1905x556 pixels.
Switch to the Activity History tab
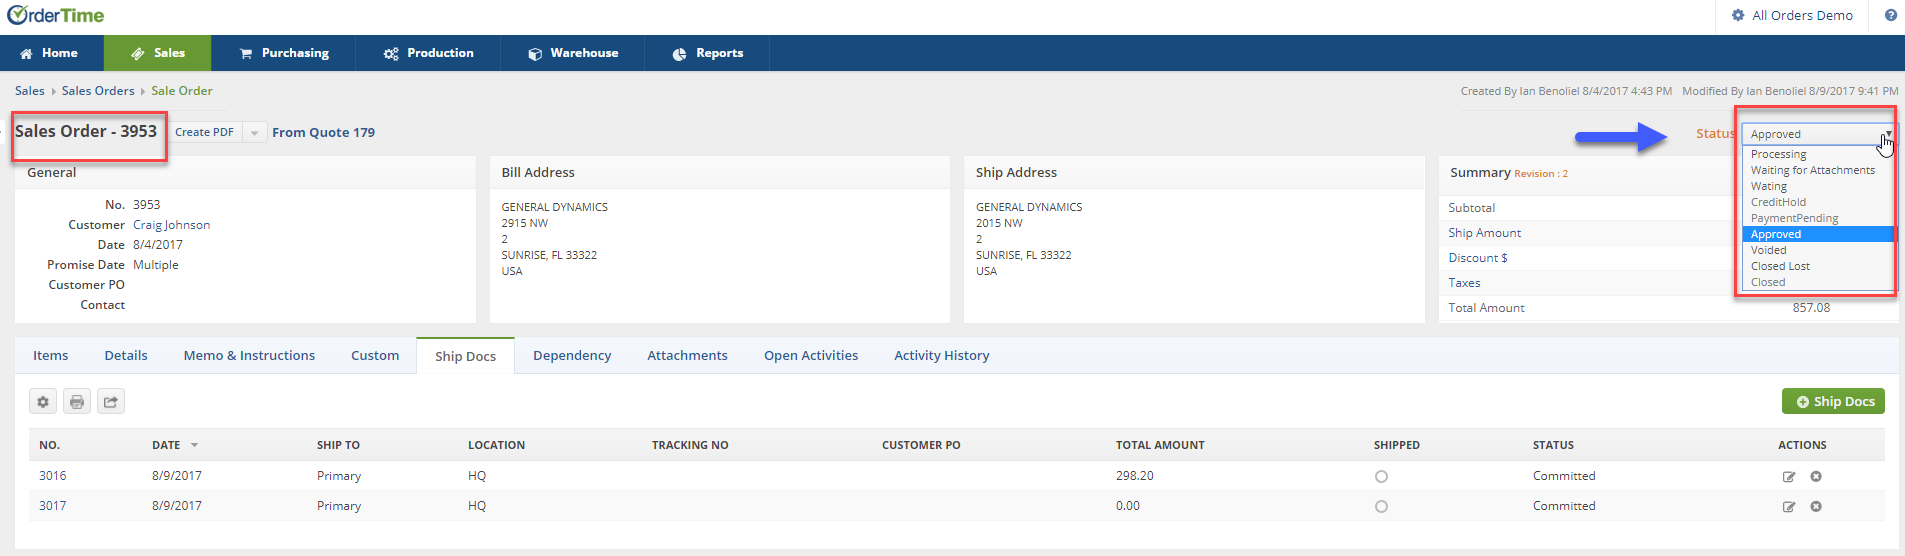[x=942, y=355]
